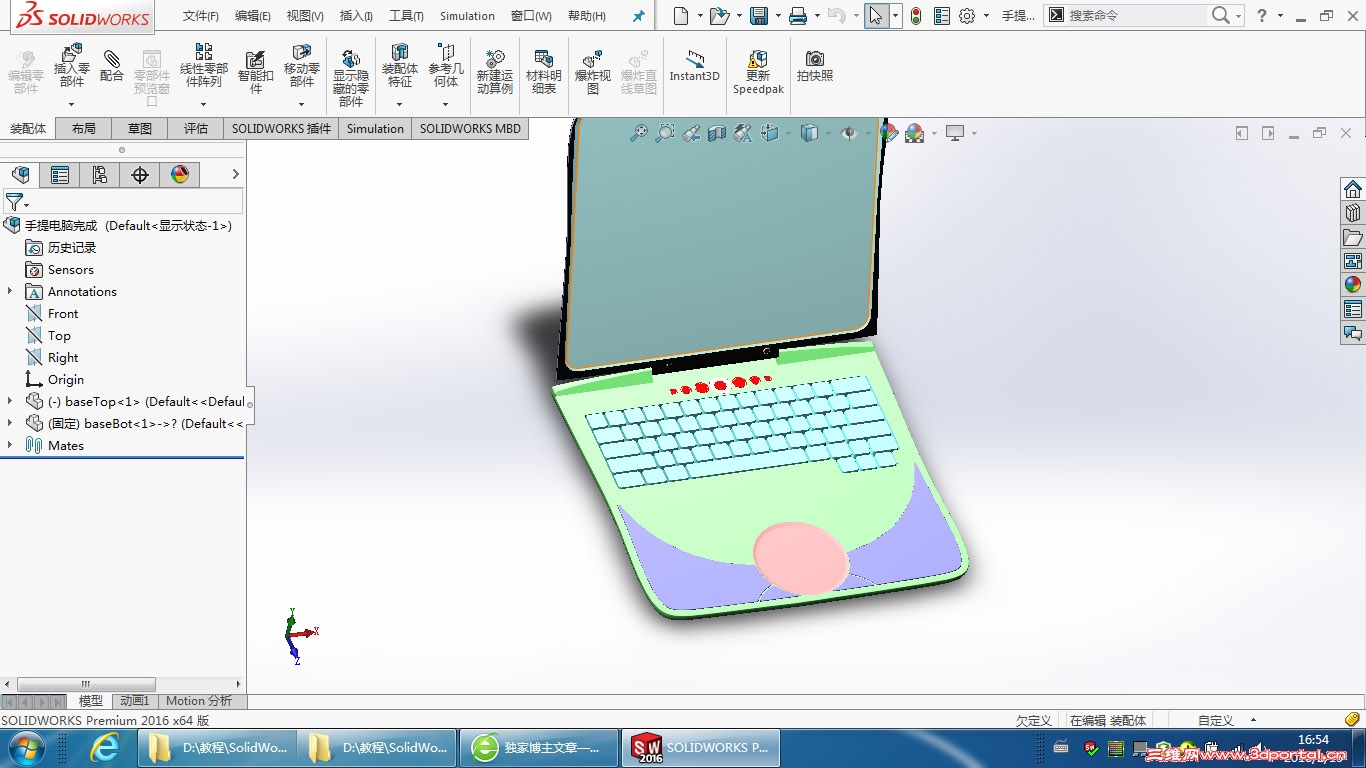Open the Design Library task pane tab

tap(1353, 213)
